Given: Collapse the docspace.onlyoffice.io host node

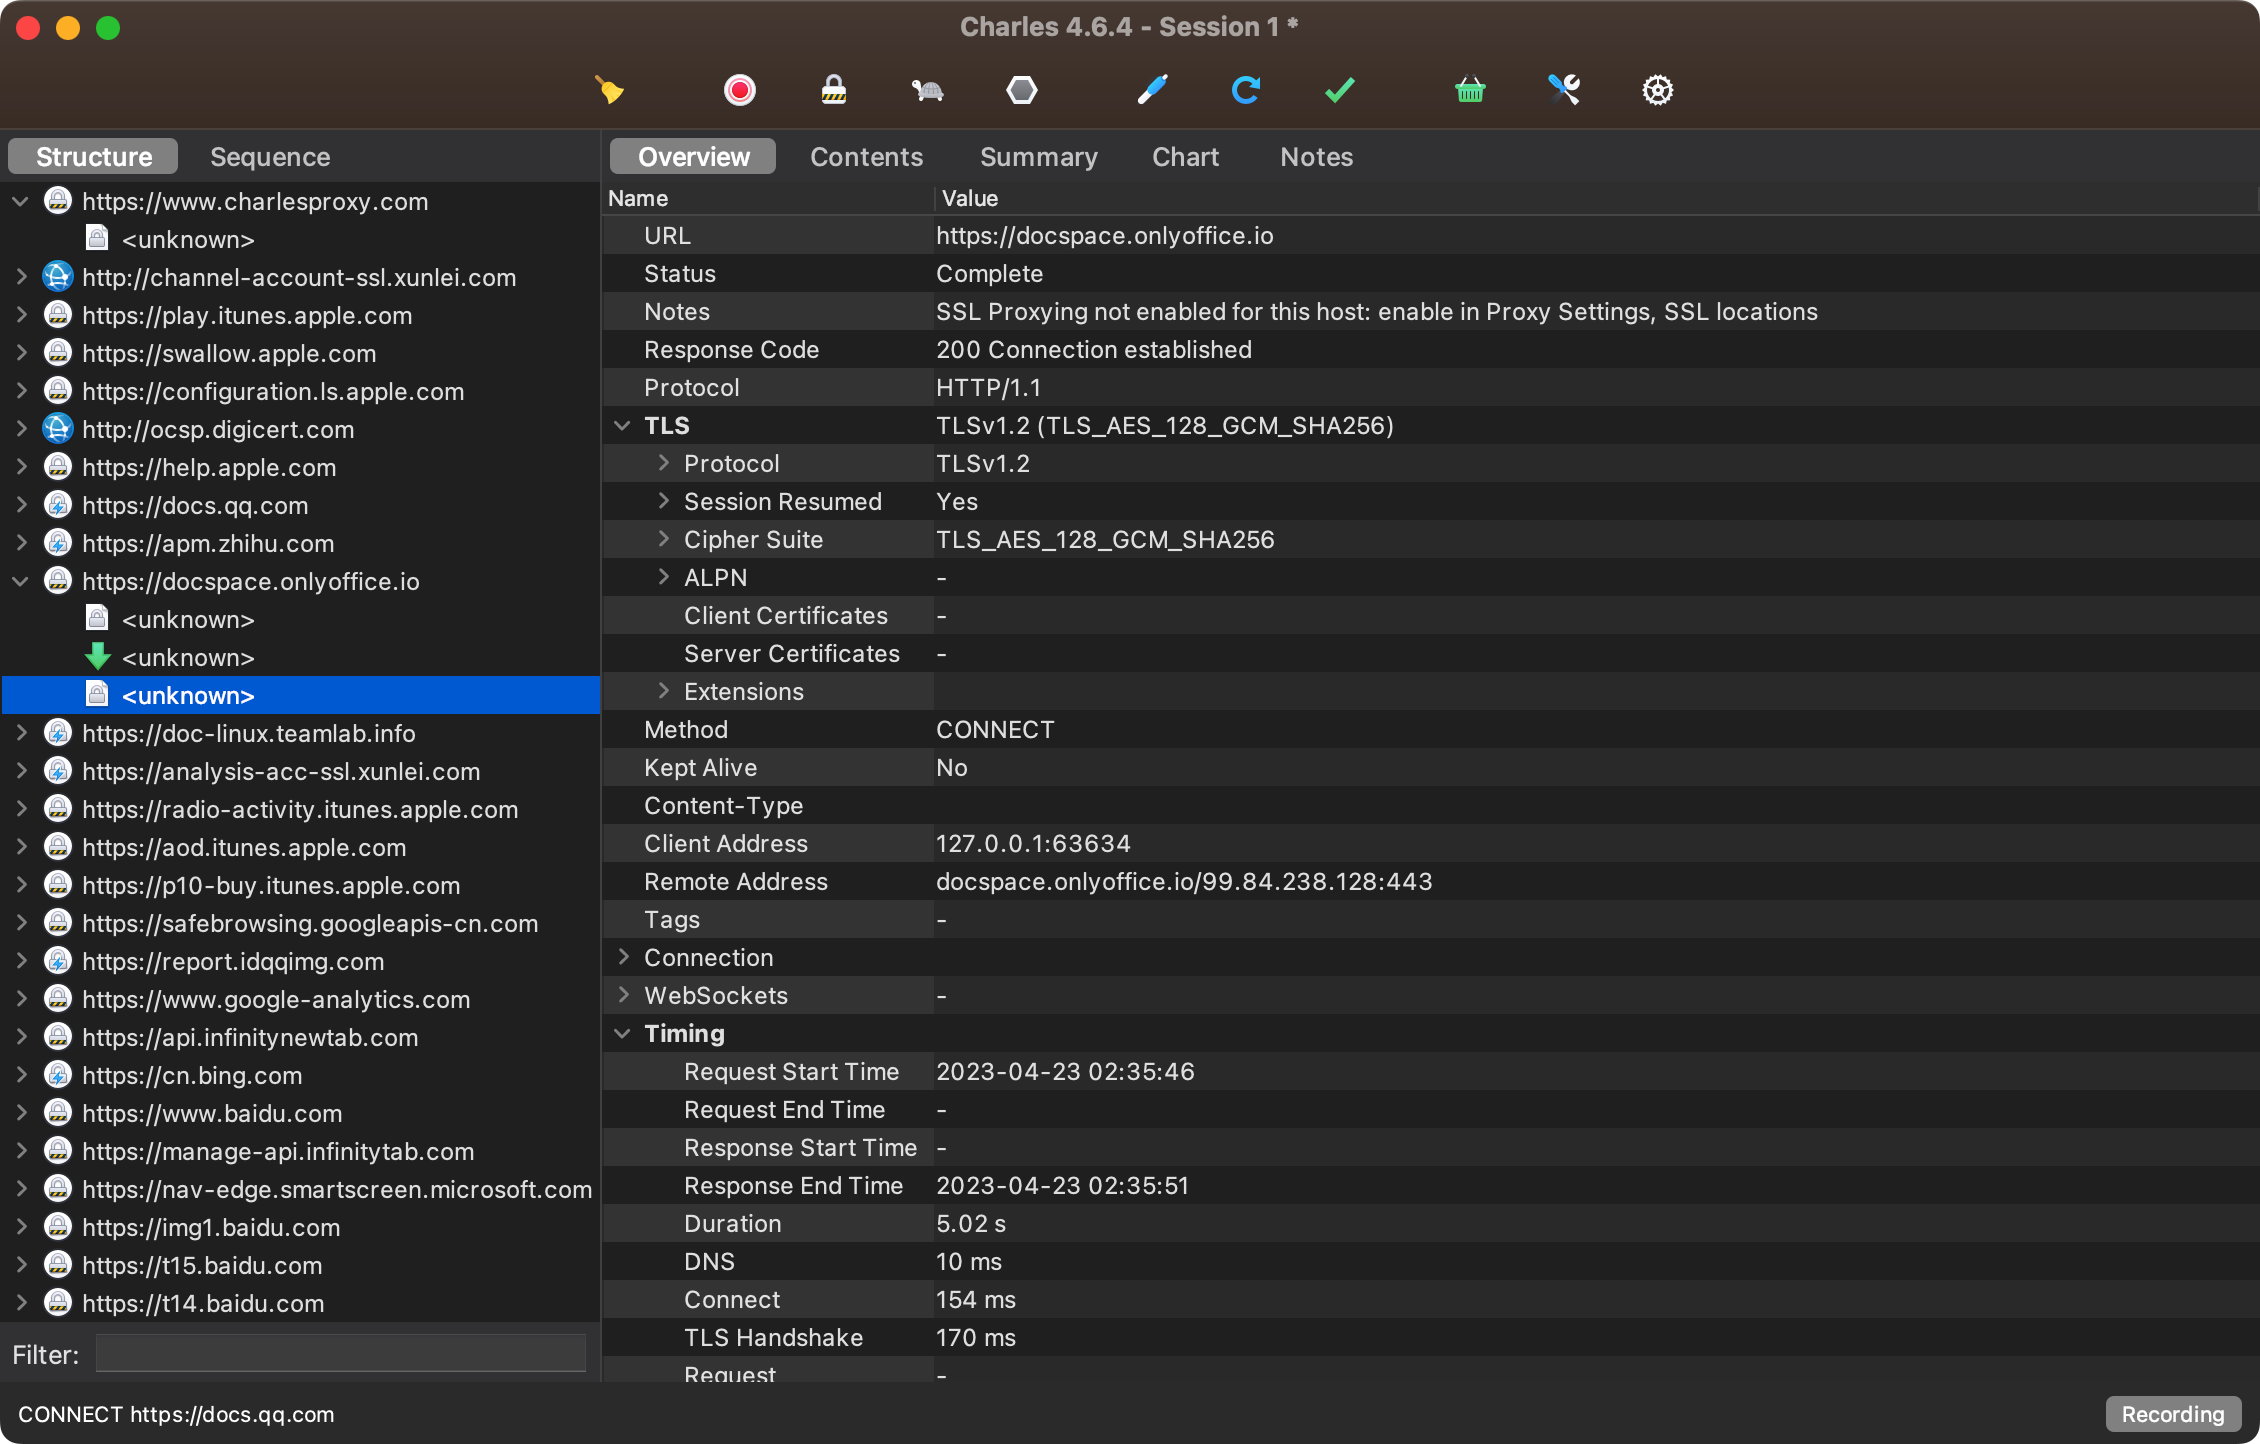Looking at the screenshot, I should [x=20, y=581].
